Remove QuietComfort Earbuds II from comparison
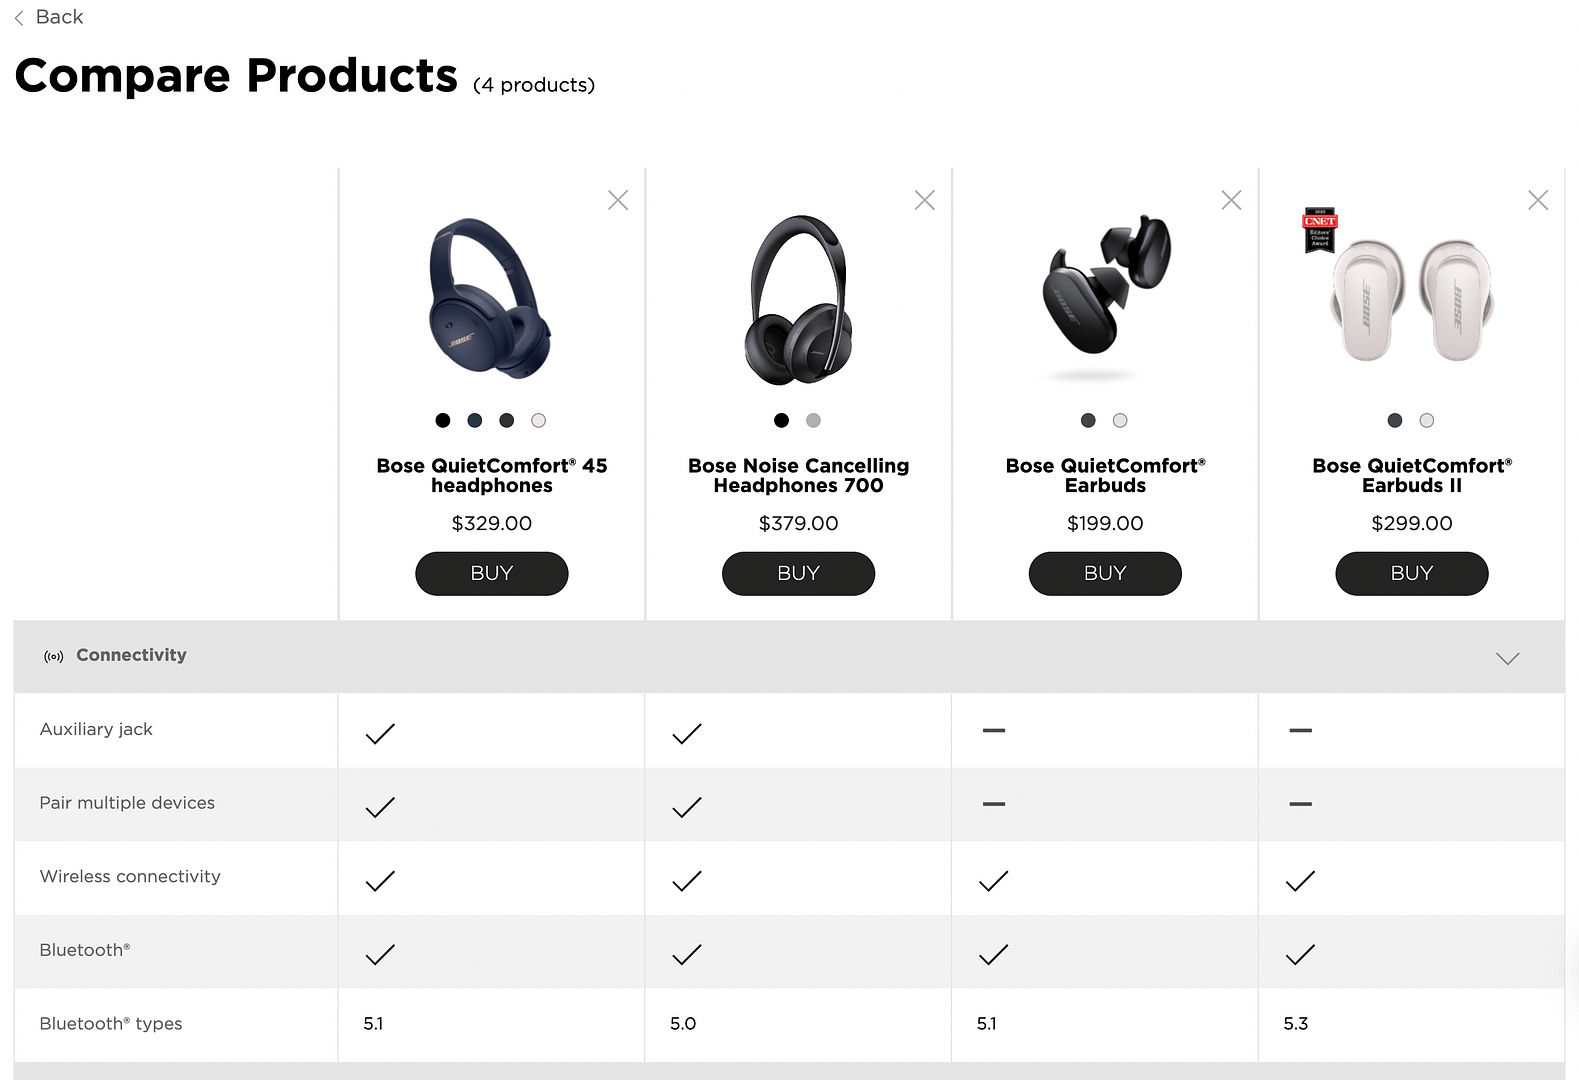The height and width of the screenshot is (1080, 1579). click(1538, 201)
